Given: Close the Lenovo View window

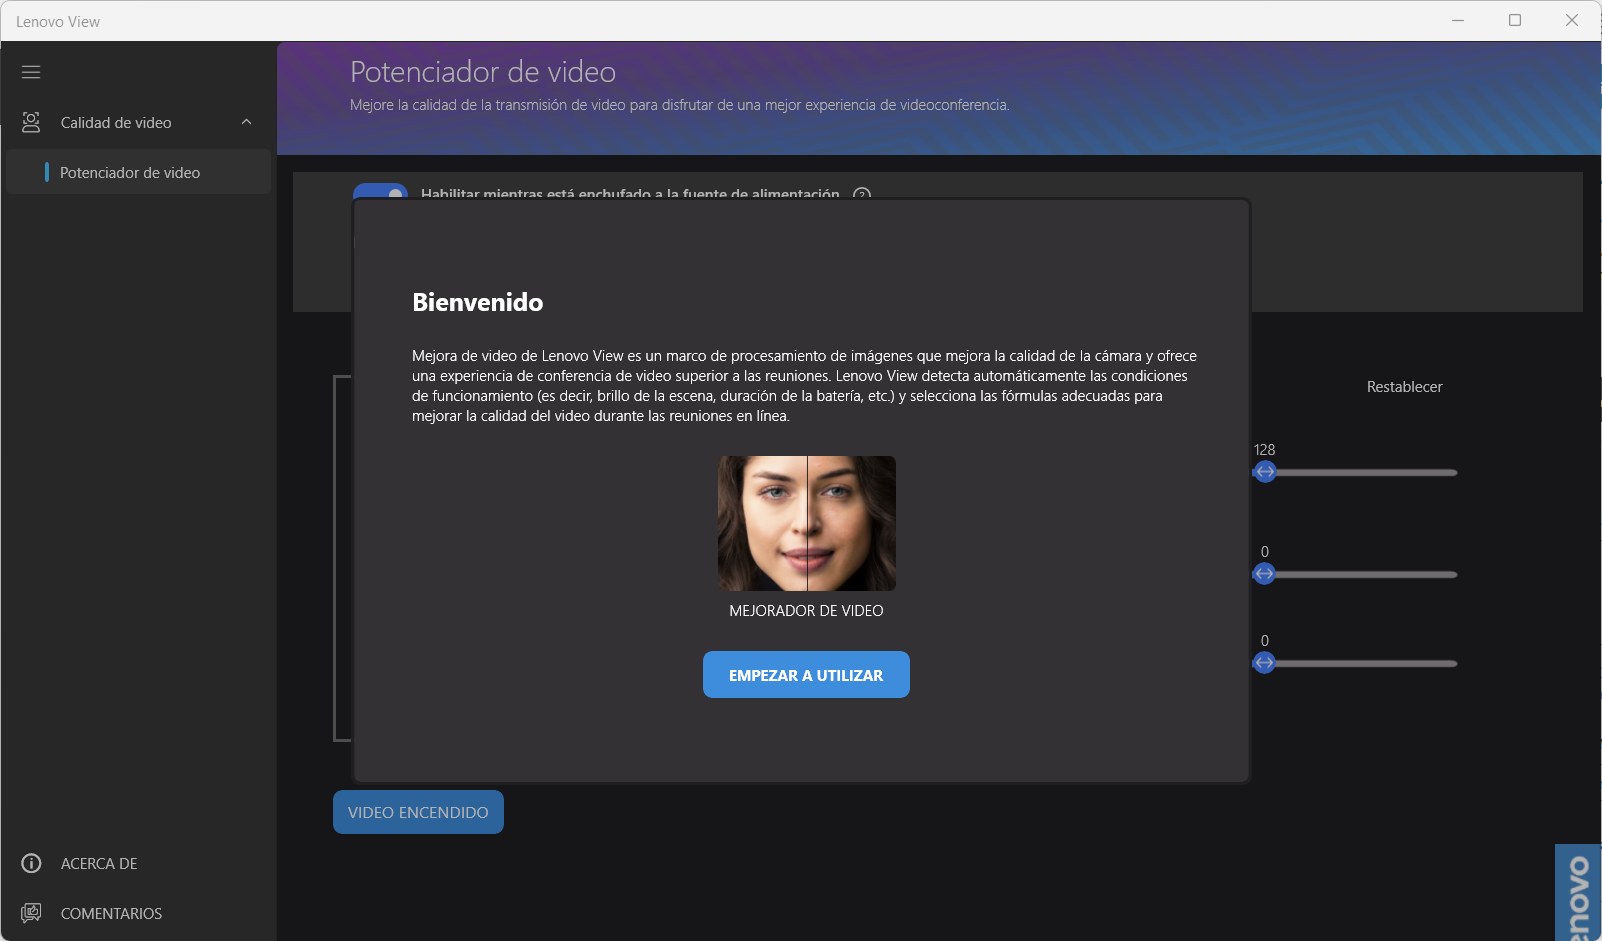Looking at the screenshot, I should [x=1572, y=20].
